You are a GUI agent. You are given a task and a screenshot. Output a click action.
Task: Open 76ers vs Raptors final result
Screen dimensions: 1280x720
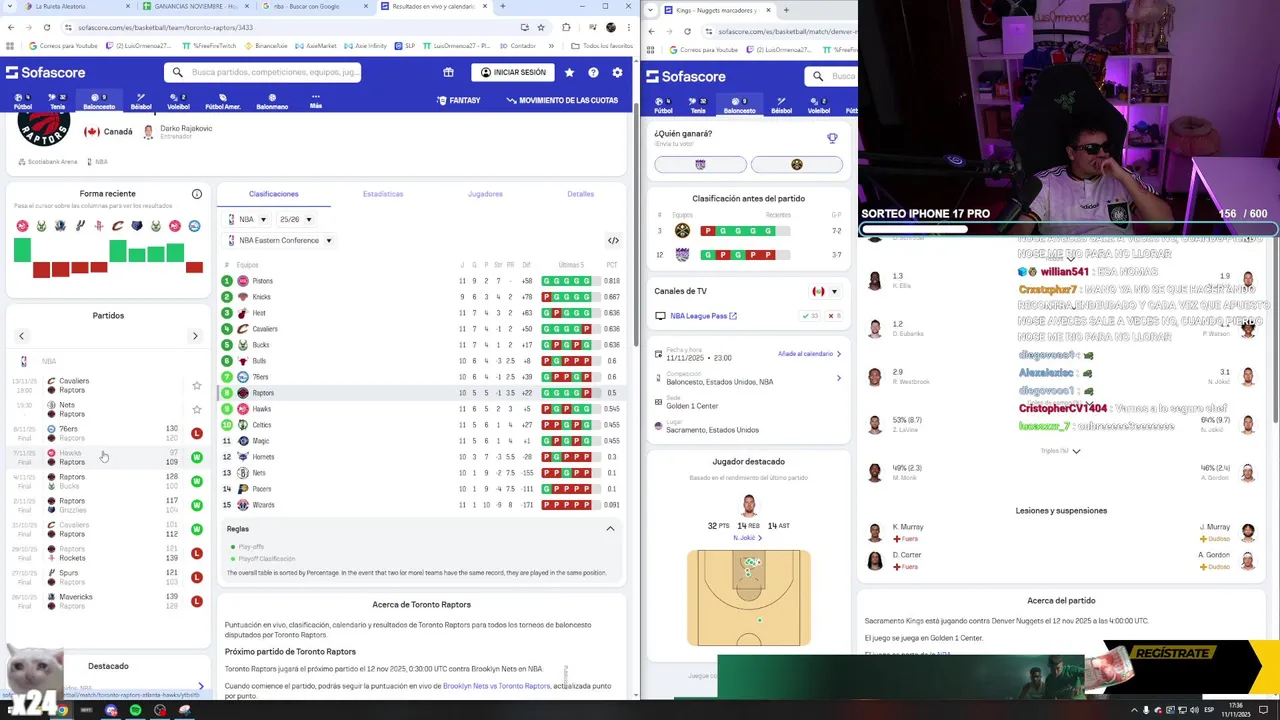point(108,433)
